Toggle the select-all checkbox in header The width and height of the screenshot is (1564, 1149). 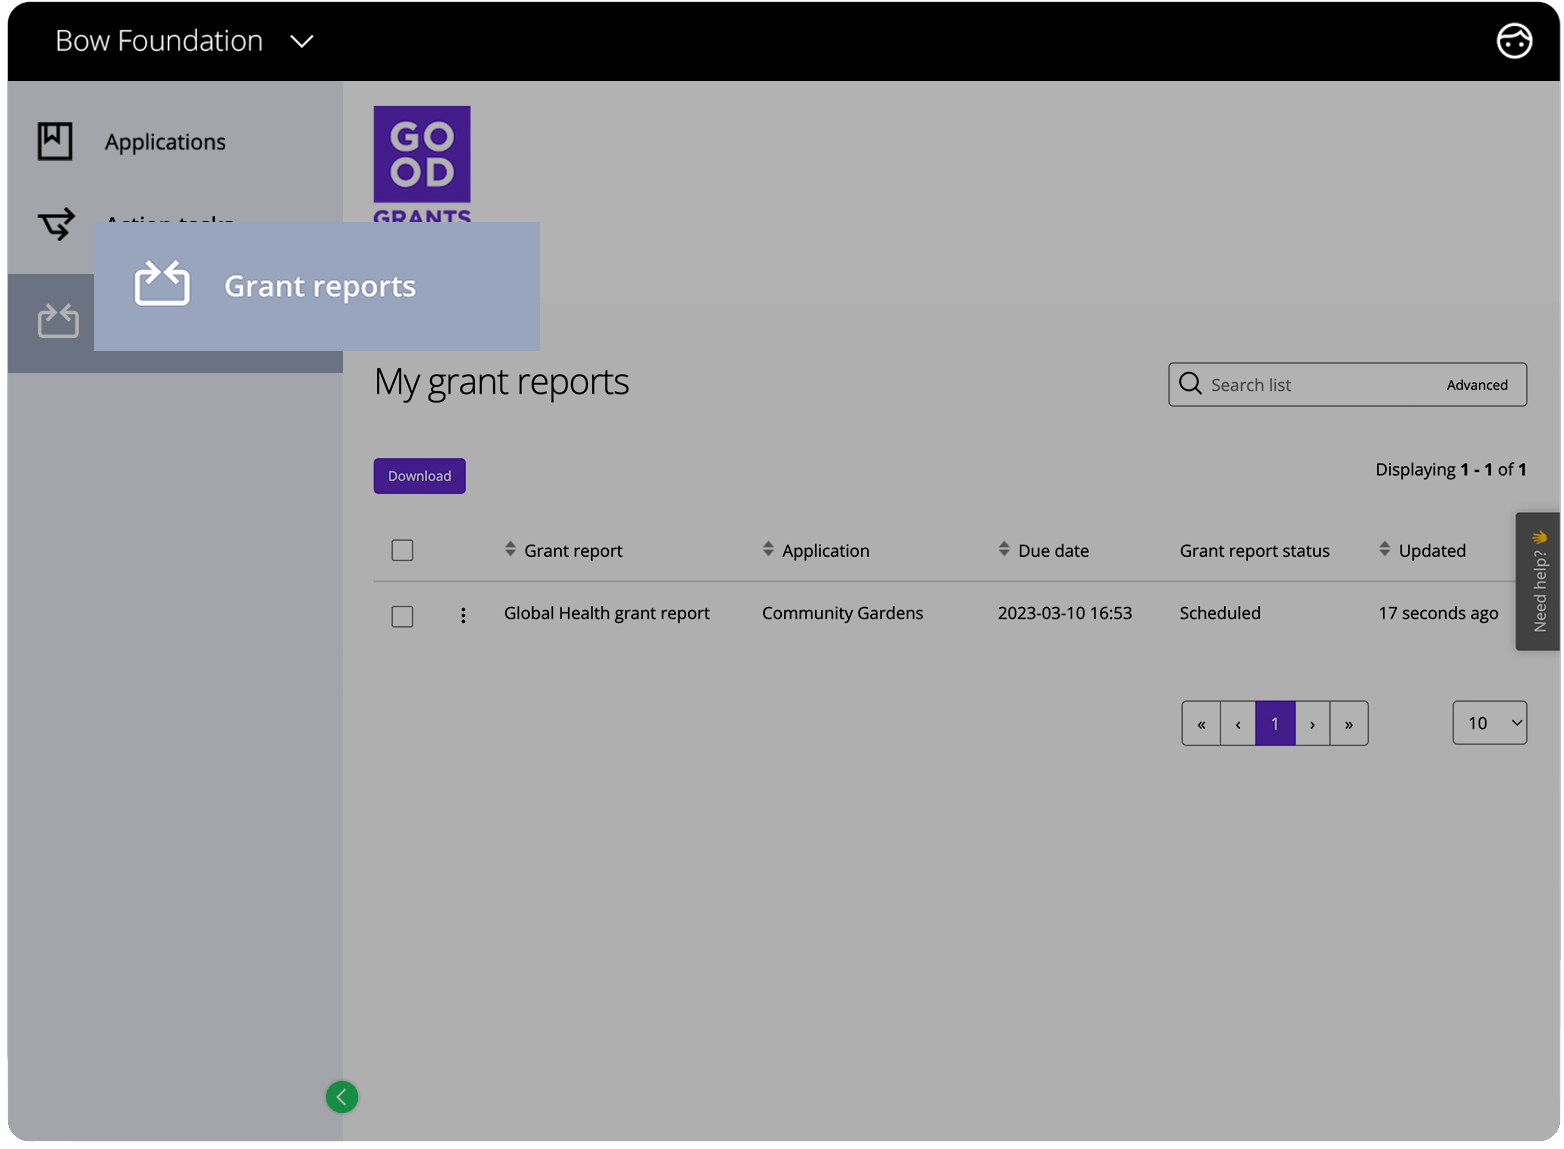402,550
